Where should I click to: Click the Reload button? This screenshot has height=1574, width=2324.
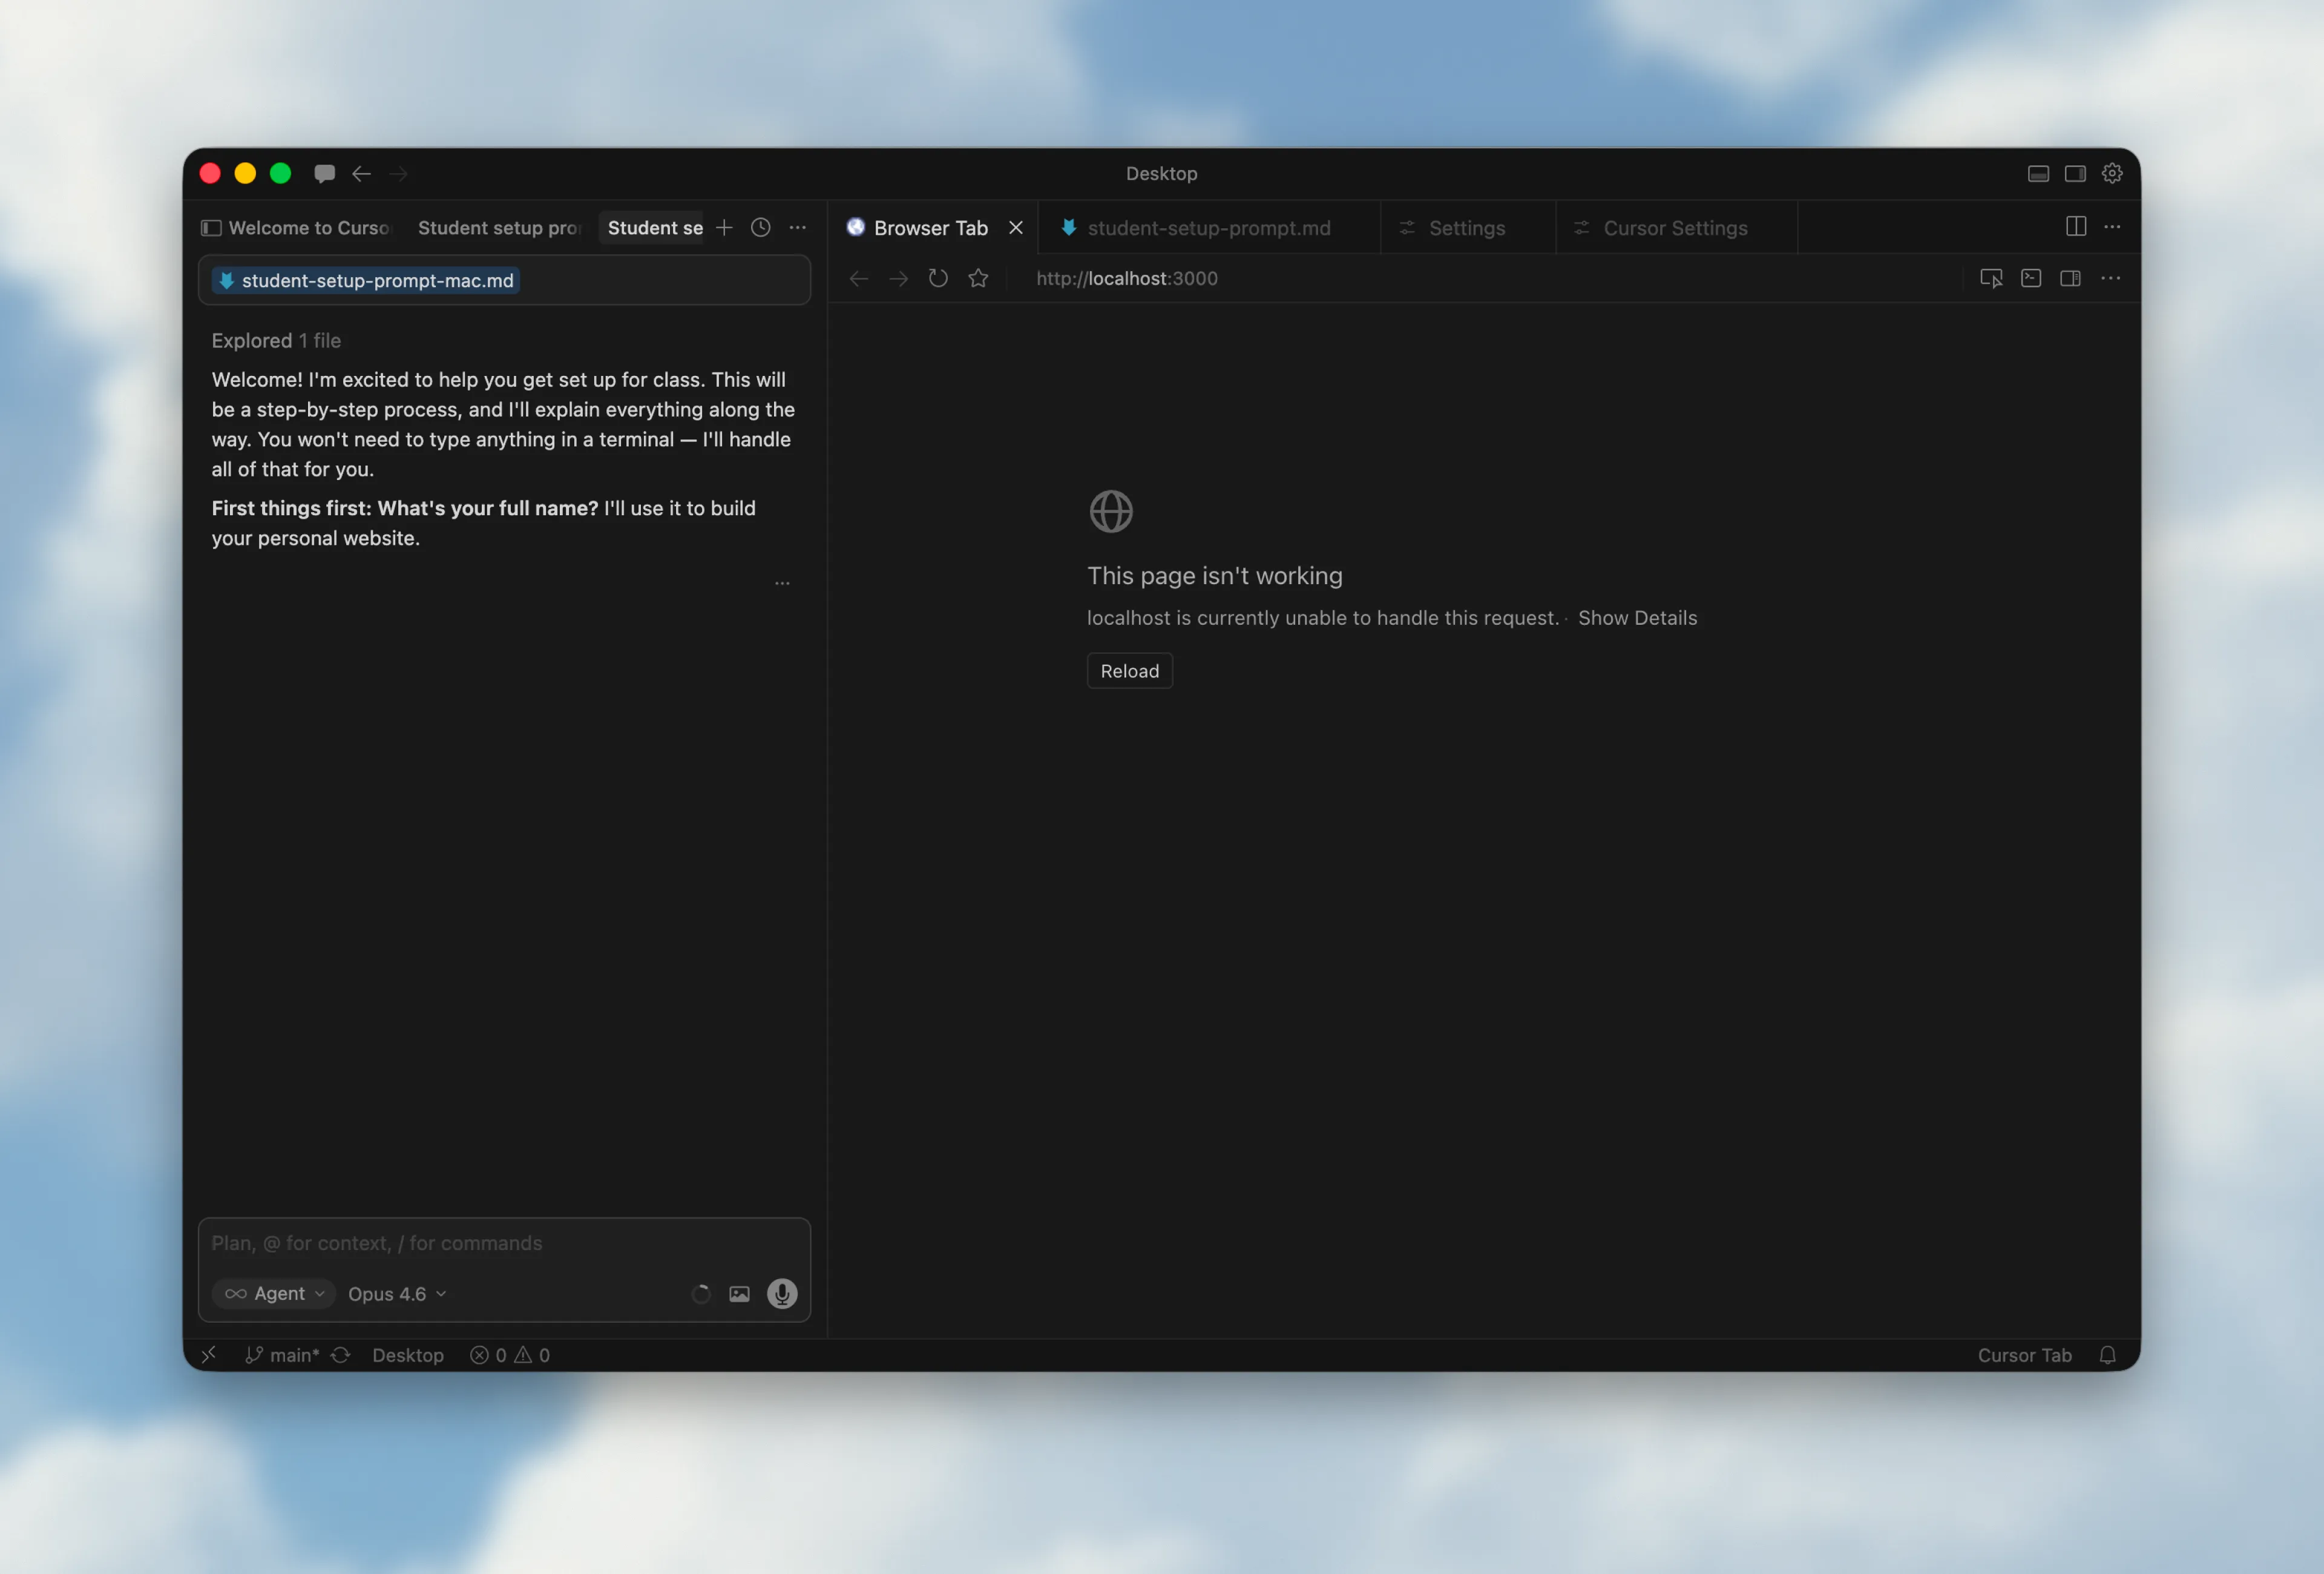pyautogui.click(x=1130, y=671)
